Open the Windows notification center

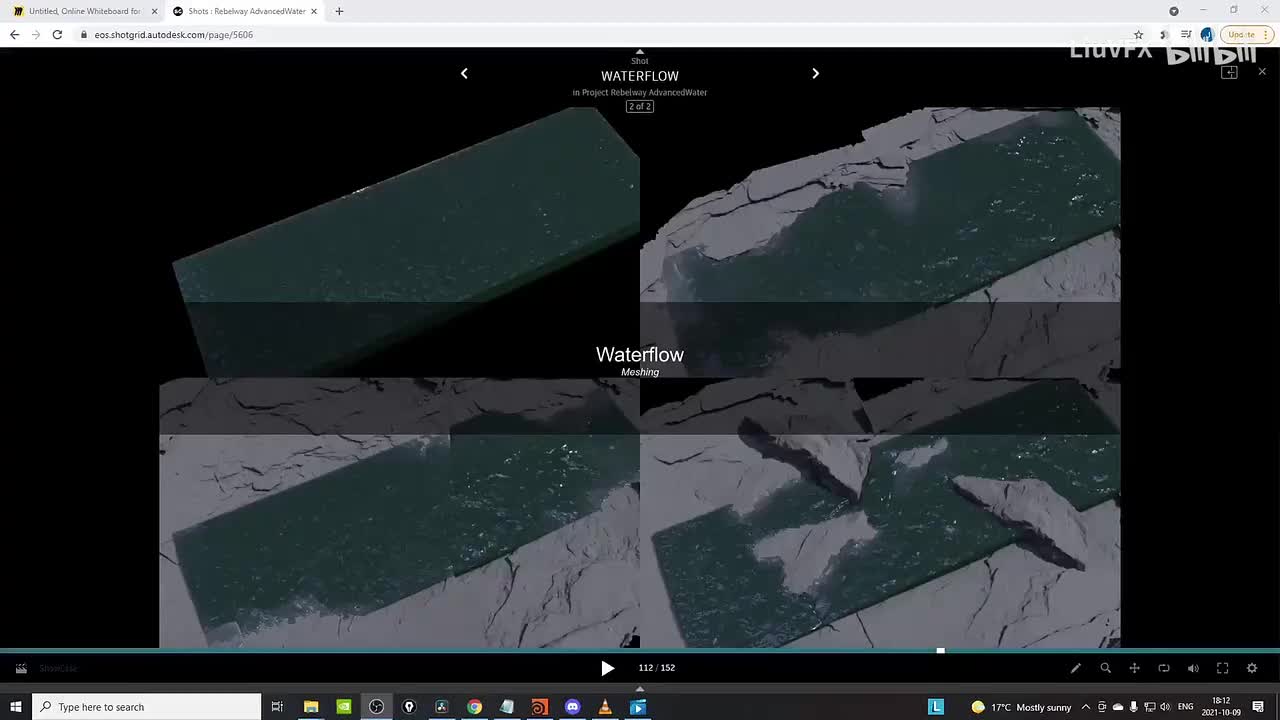tap(1258, 707)
